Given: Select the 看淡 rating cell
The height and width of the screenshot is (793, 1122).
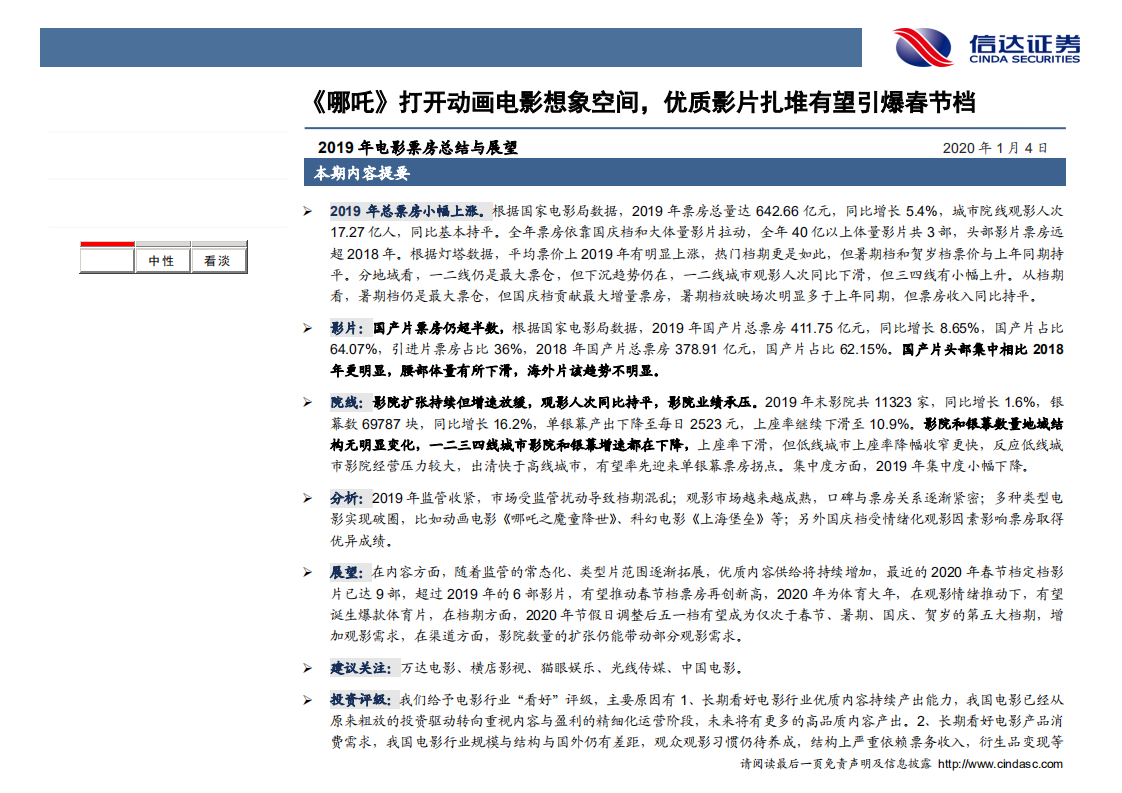Looking at the screenshot, I should point(217,260).
